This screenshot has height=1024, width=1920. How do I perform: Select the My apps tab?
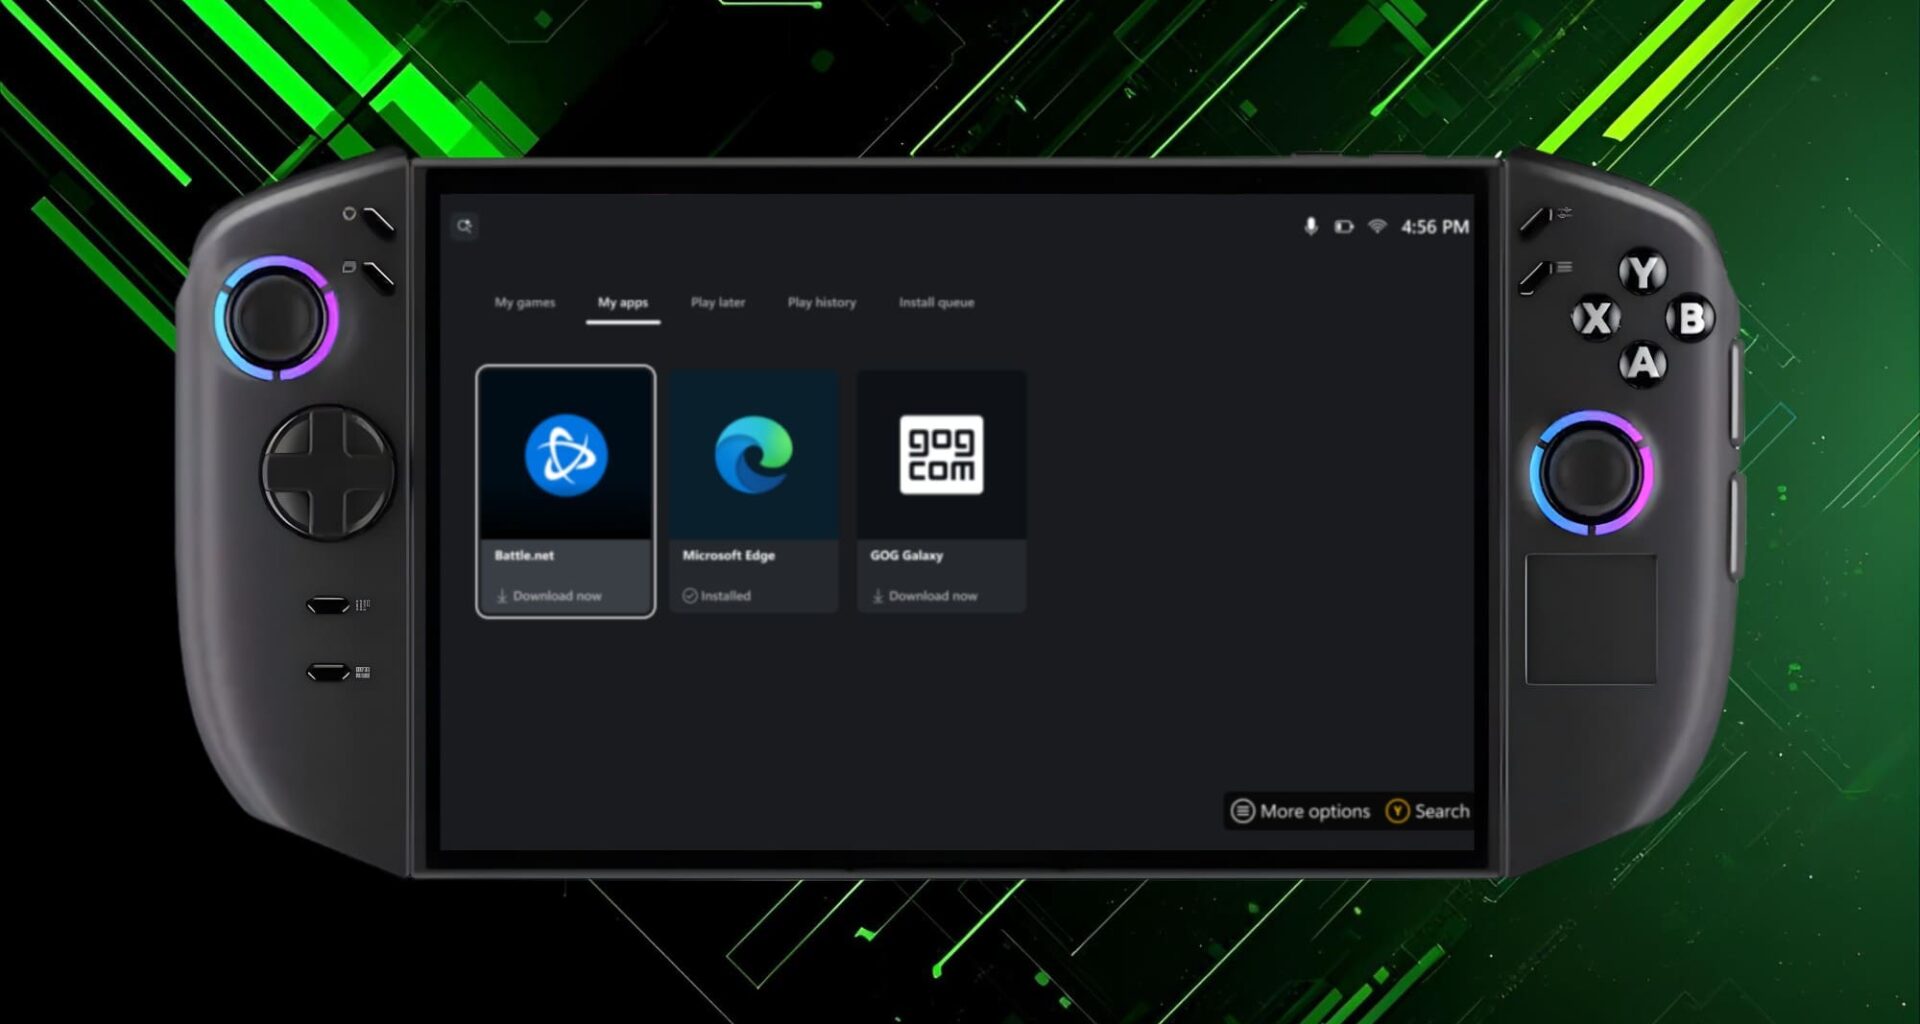pos(623,302)
